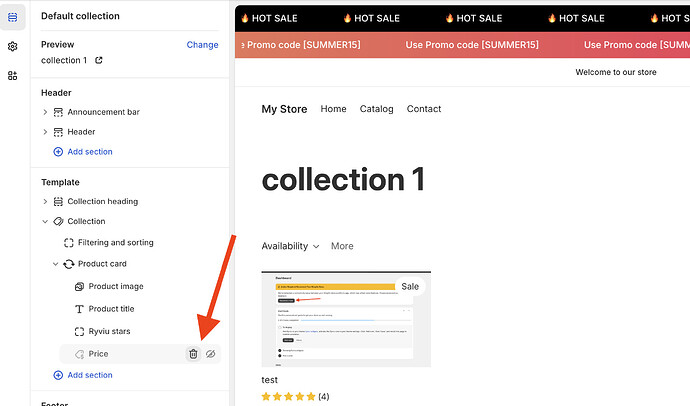The image size is (690, 406).
Task: Expand the Announcement bar section
Action: 45,112
